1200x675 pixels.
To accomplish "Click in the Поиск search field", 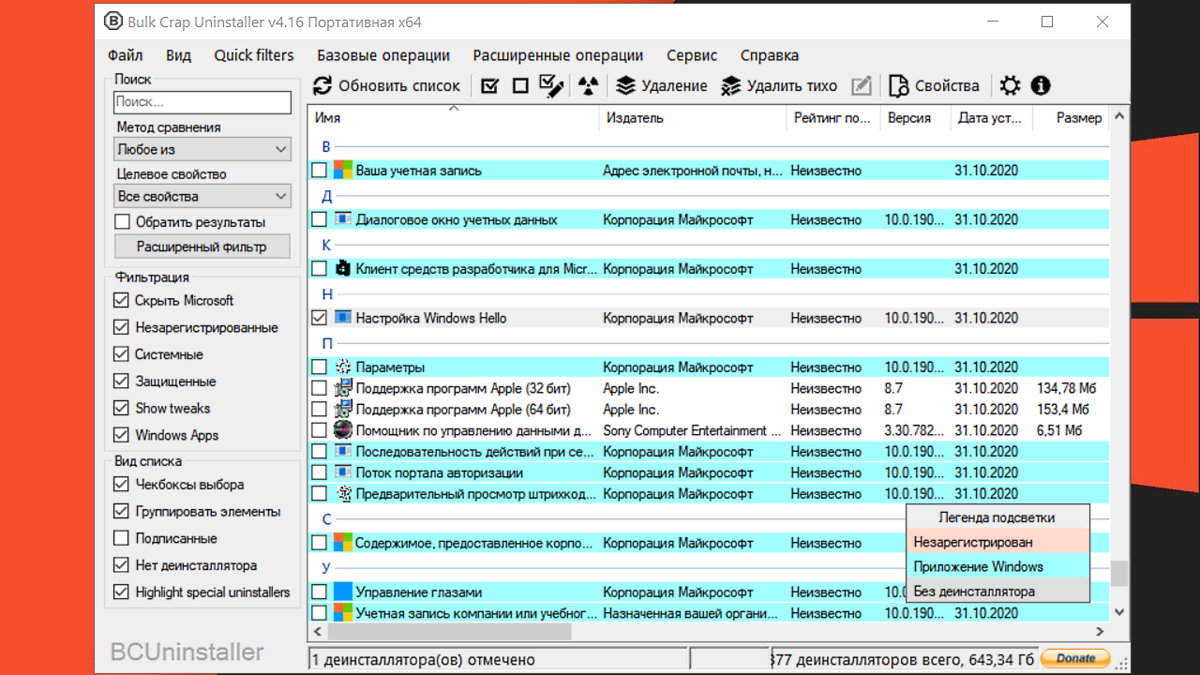I will pos(202,102).
